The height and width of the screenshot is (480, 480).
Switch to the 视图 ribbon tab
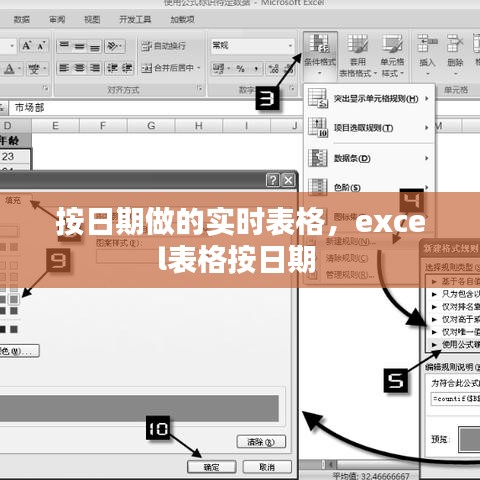[x=92, y=20]
